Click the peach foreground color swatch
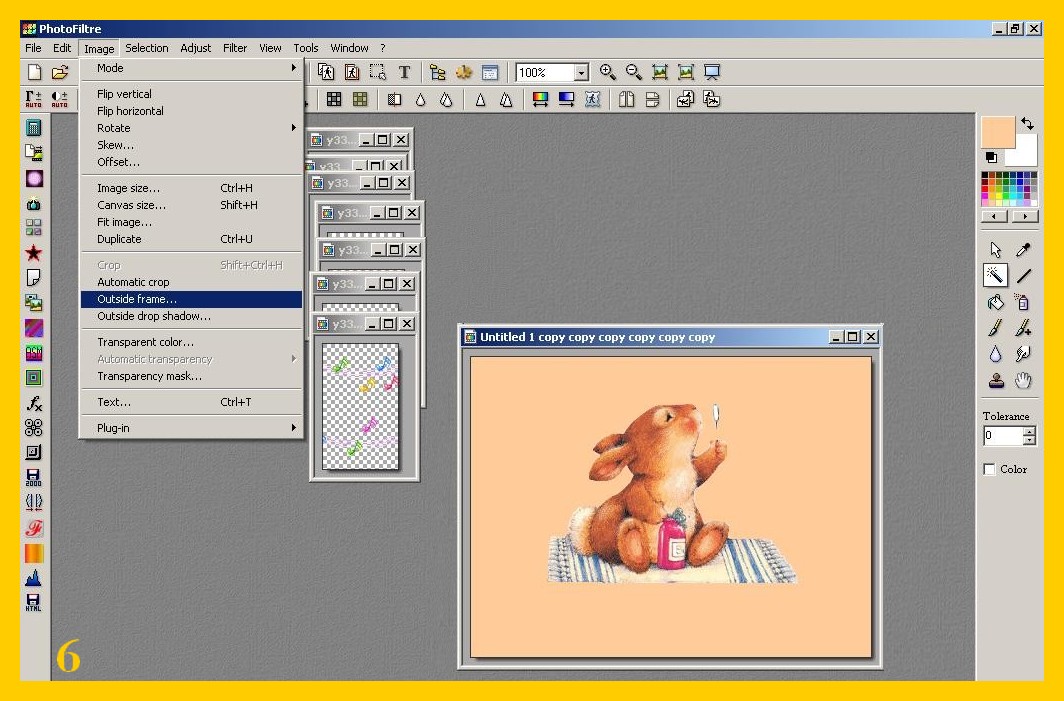This screenshot has width=1064, height=701. point(997,132)
